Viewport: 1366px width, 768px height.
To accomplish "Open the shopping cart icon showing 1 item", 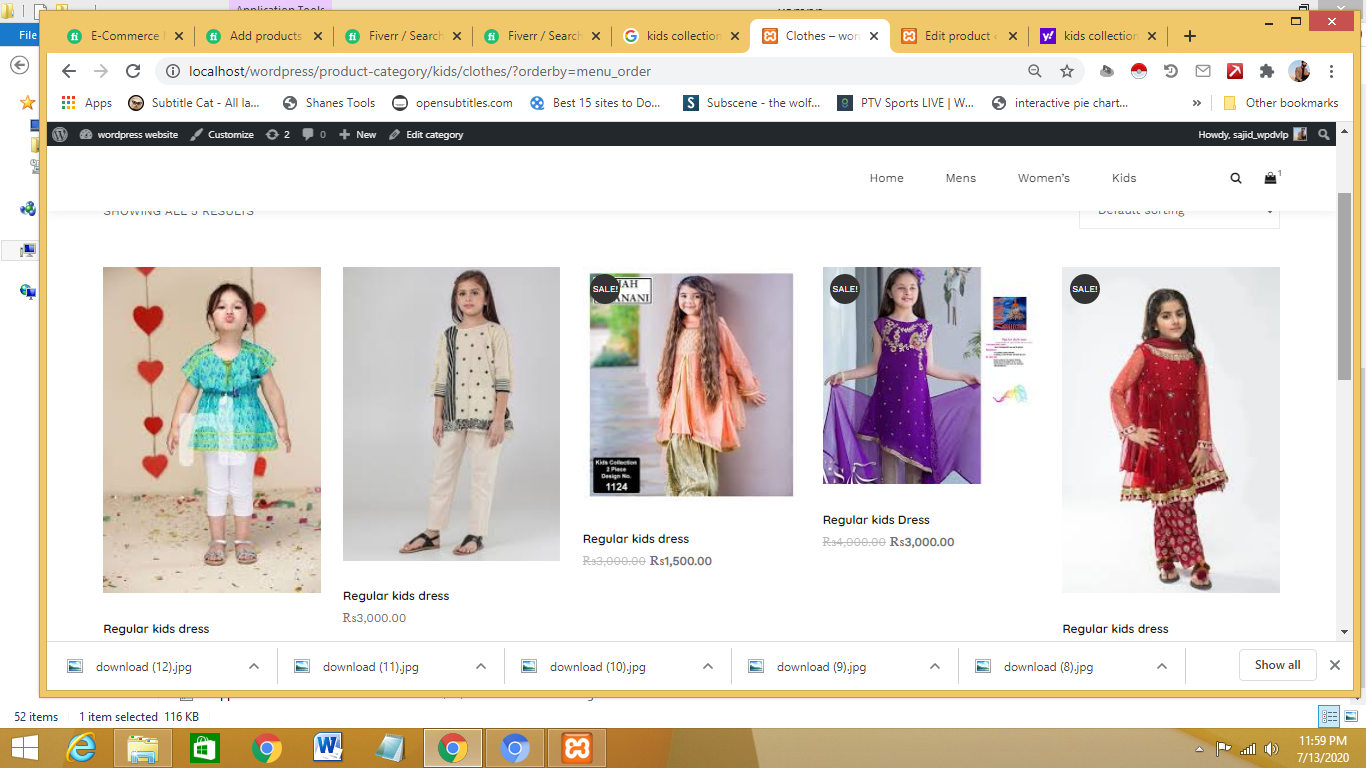I will (x=1269, y=177).
